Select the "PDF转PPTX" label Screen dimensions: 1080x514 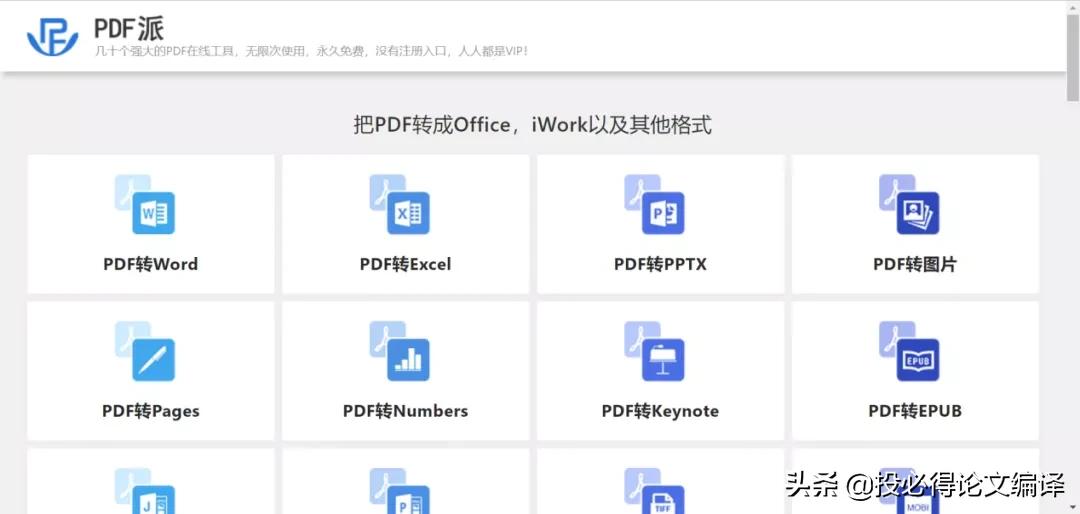pyautogui.click(x=661, y=265)
